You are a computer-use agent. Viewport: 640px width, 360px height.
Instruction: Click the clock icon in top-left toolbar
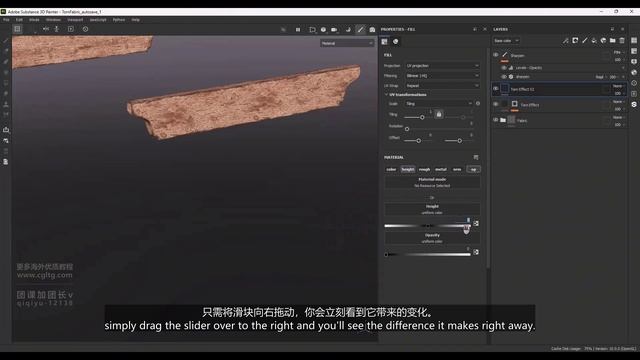pyautogui.click(x=85, y=29)
